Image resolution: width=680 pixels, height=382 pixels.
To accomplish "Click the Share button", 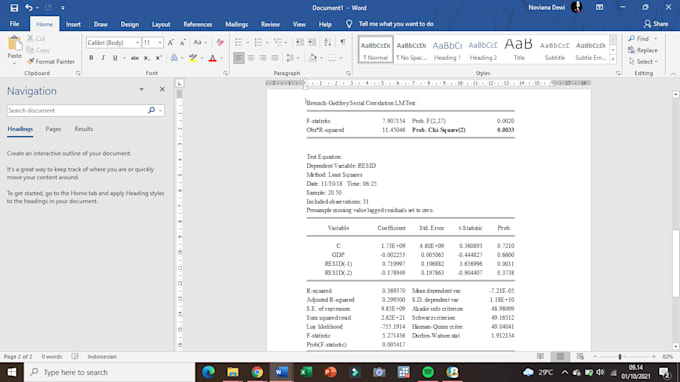I will [x=656, y=24].
